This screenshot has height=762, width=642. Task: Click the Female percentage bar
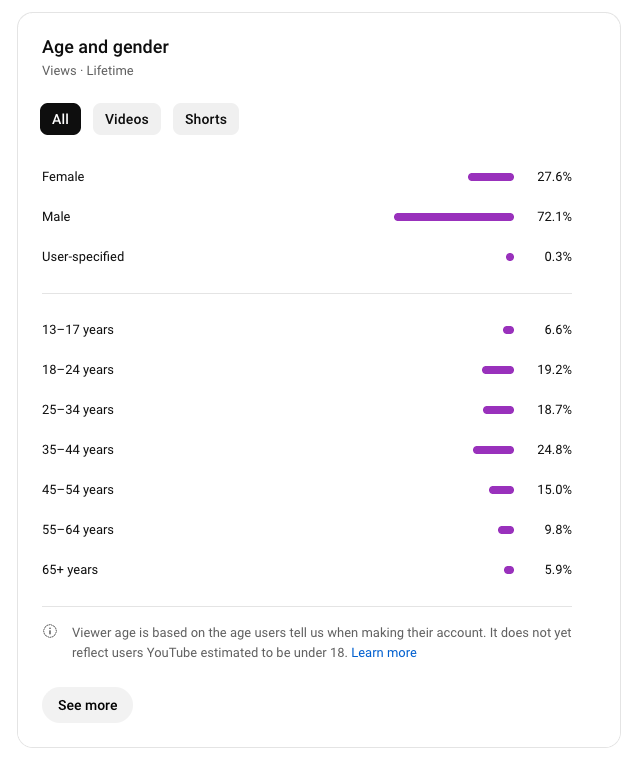491,177
